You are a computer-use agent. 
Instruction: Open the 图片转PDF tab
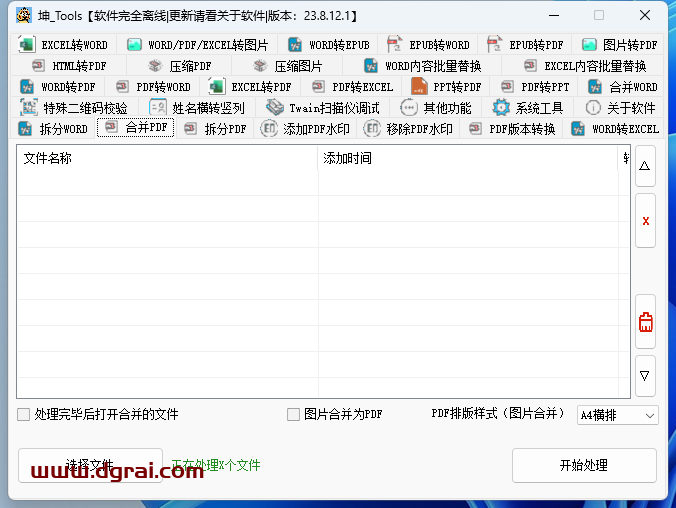[x=619, y=45]
